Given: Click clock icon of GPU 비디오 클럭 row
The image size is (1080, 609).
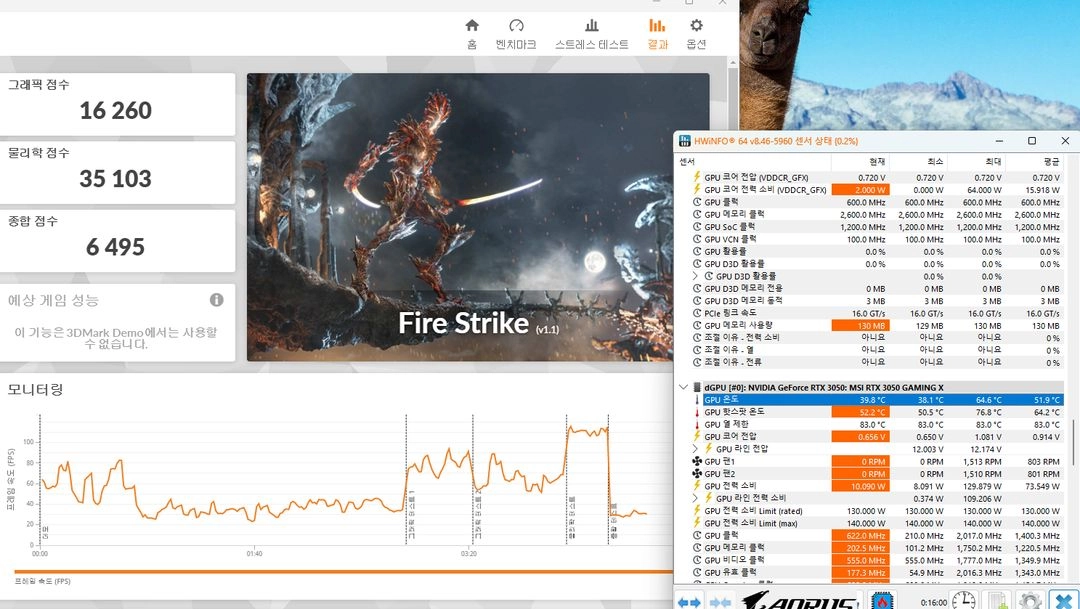Looking at the screenshot, I should pyautogui.click(x=697, y=560).
